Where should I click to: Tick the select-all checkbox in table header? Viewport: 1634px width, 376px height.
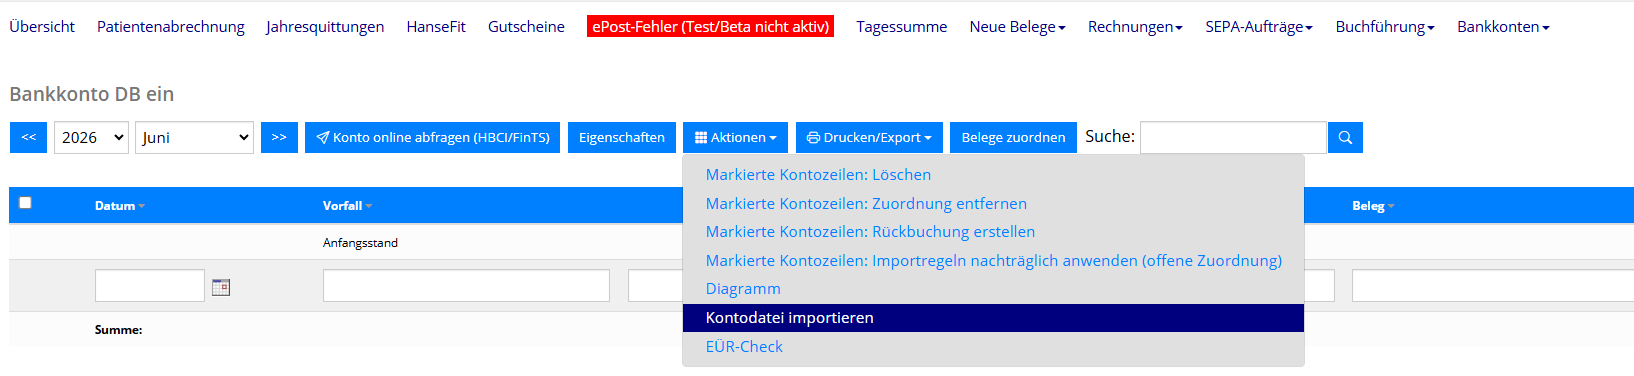click(x=25, y=202)
